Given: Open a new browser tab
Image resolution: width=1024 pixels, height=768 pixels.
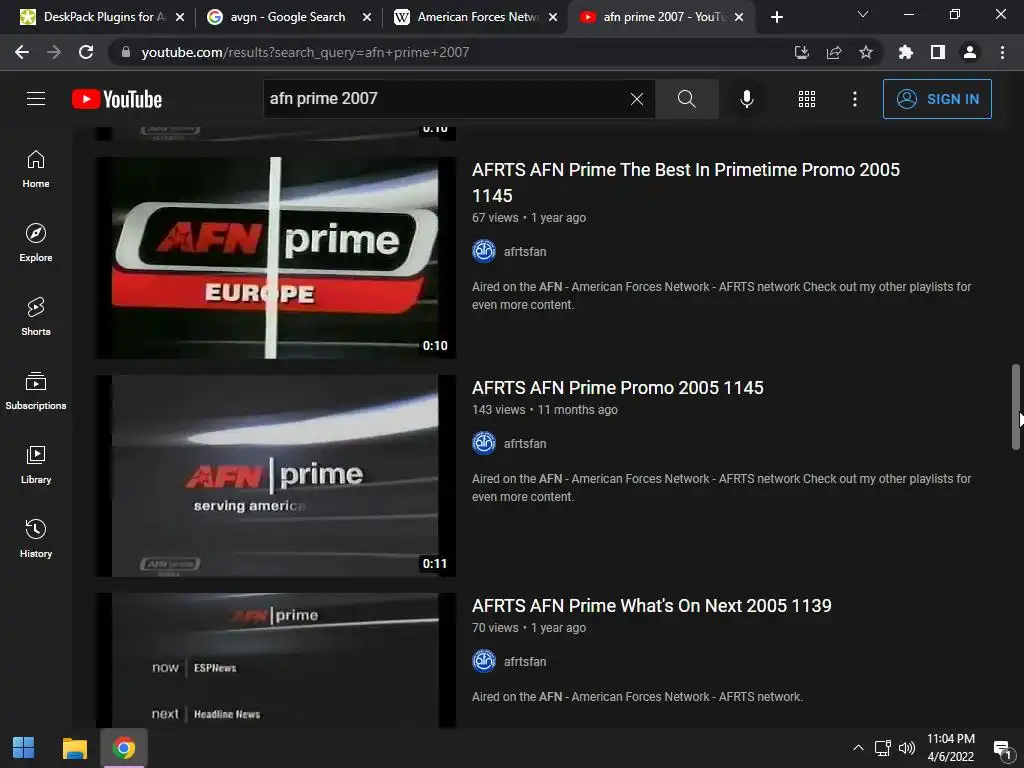Looking at the screenshot, I should [x=776, y=17].
